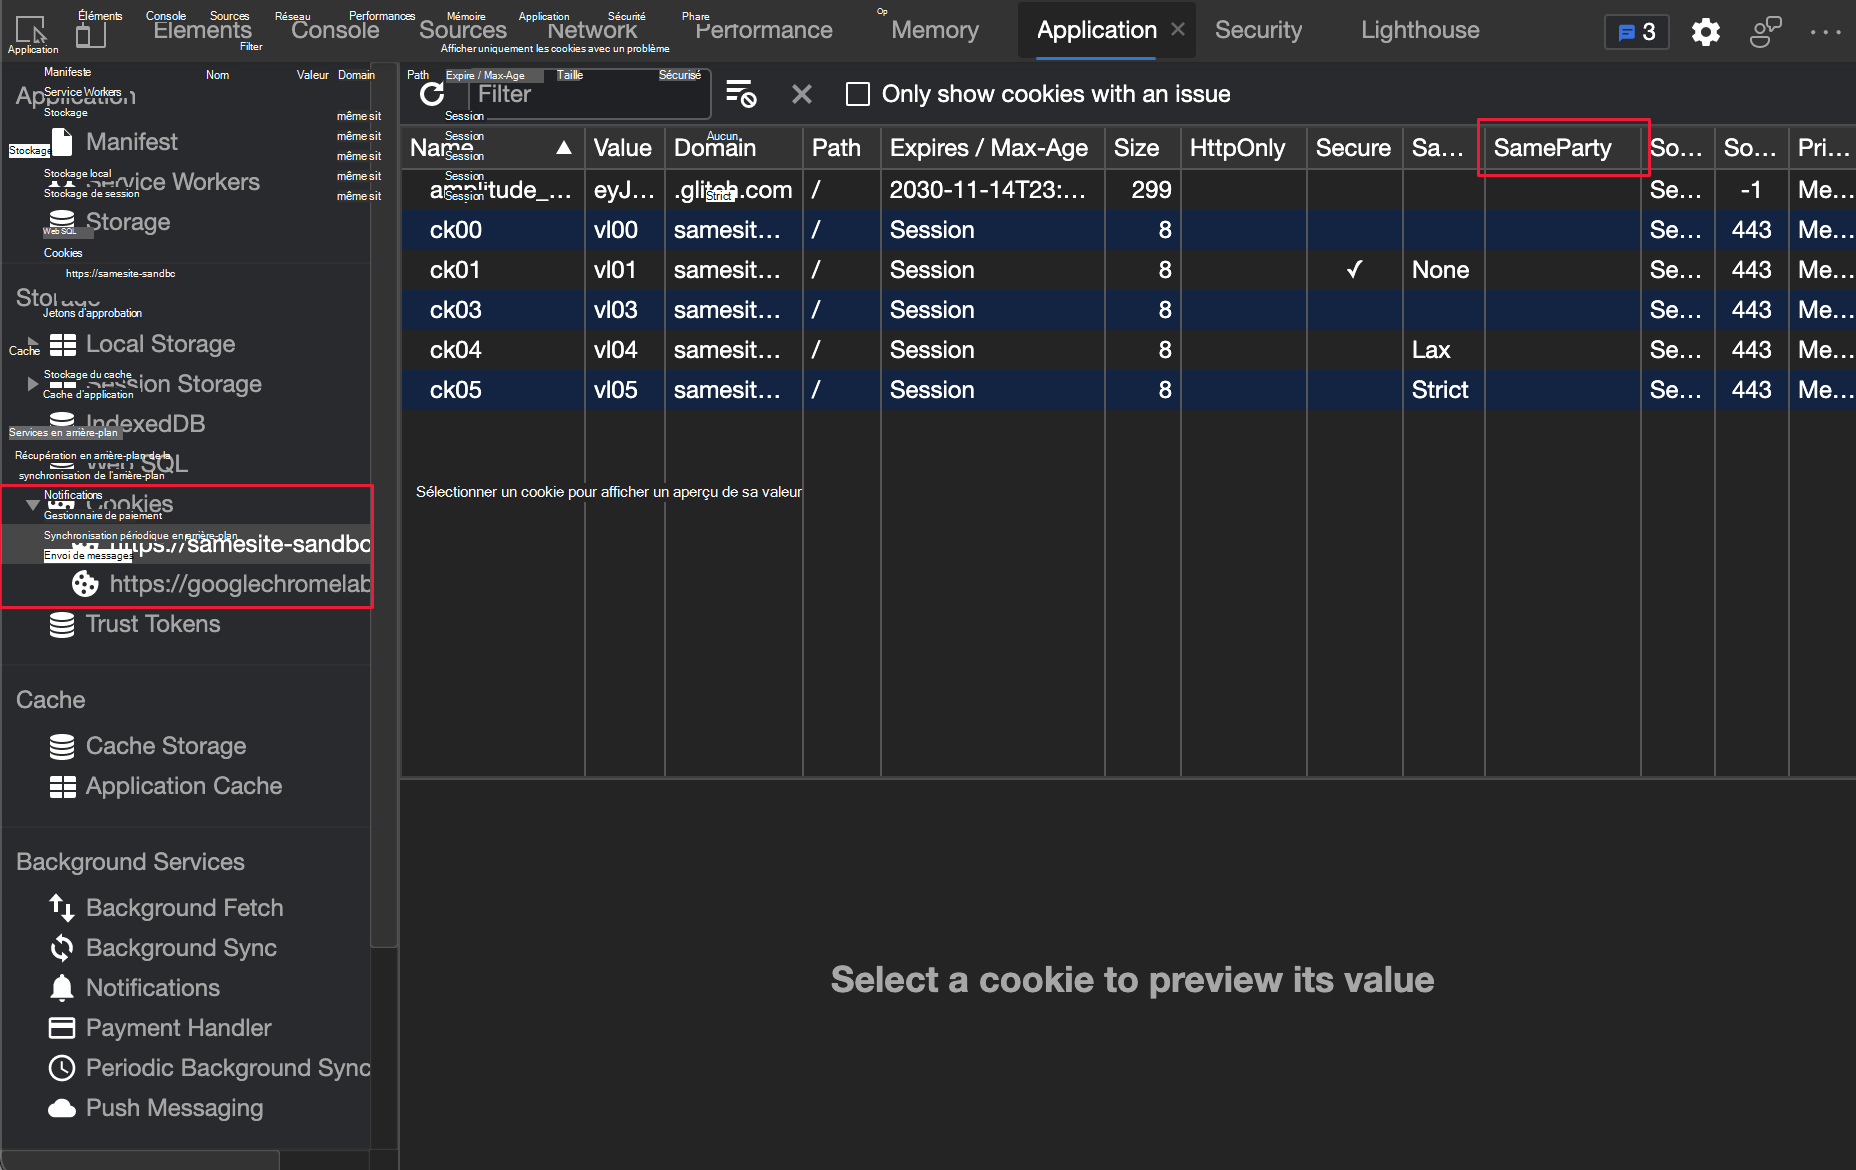Collapse the Cookies tree node

pyautogui.click(x=33, y=504)
